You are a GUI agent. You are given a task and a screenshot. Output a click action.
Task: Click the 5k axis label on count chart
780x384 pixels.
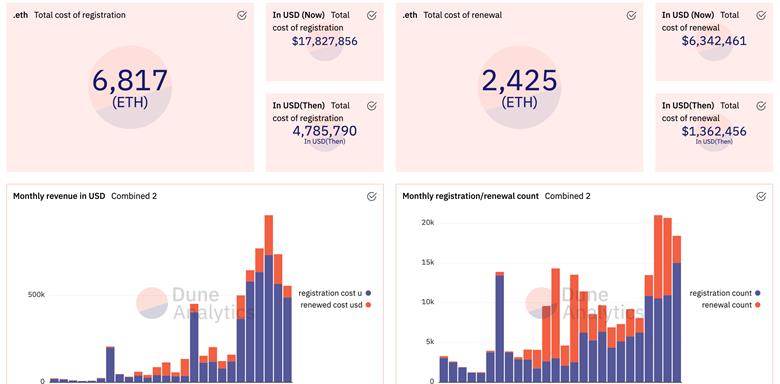point(431,342)
